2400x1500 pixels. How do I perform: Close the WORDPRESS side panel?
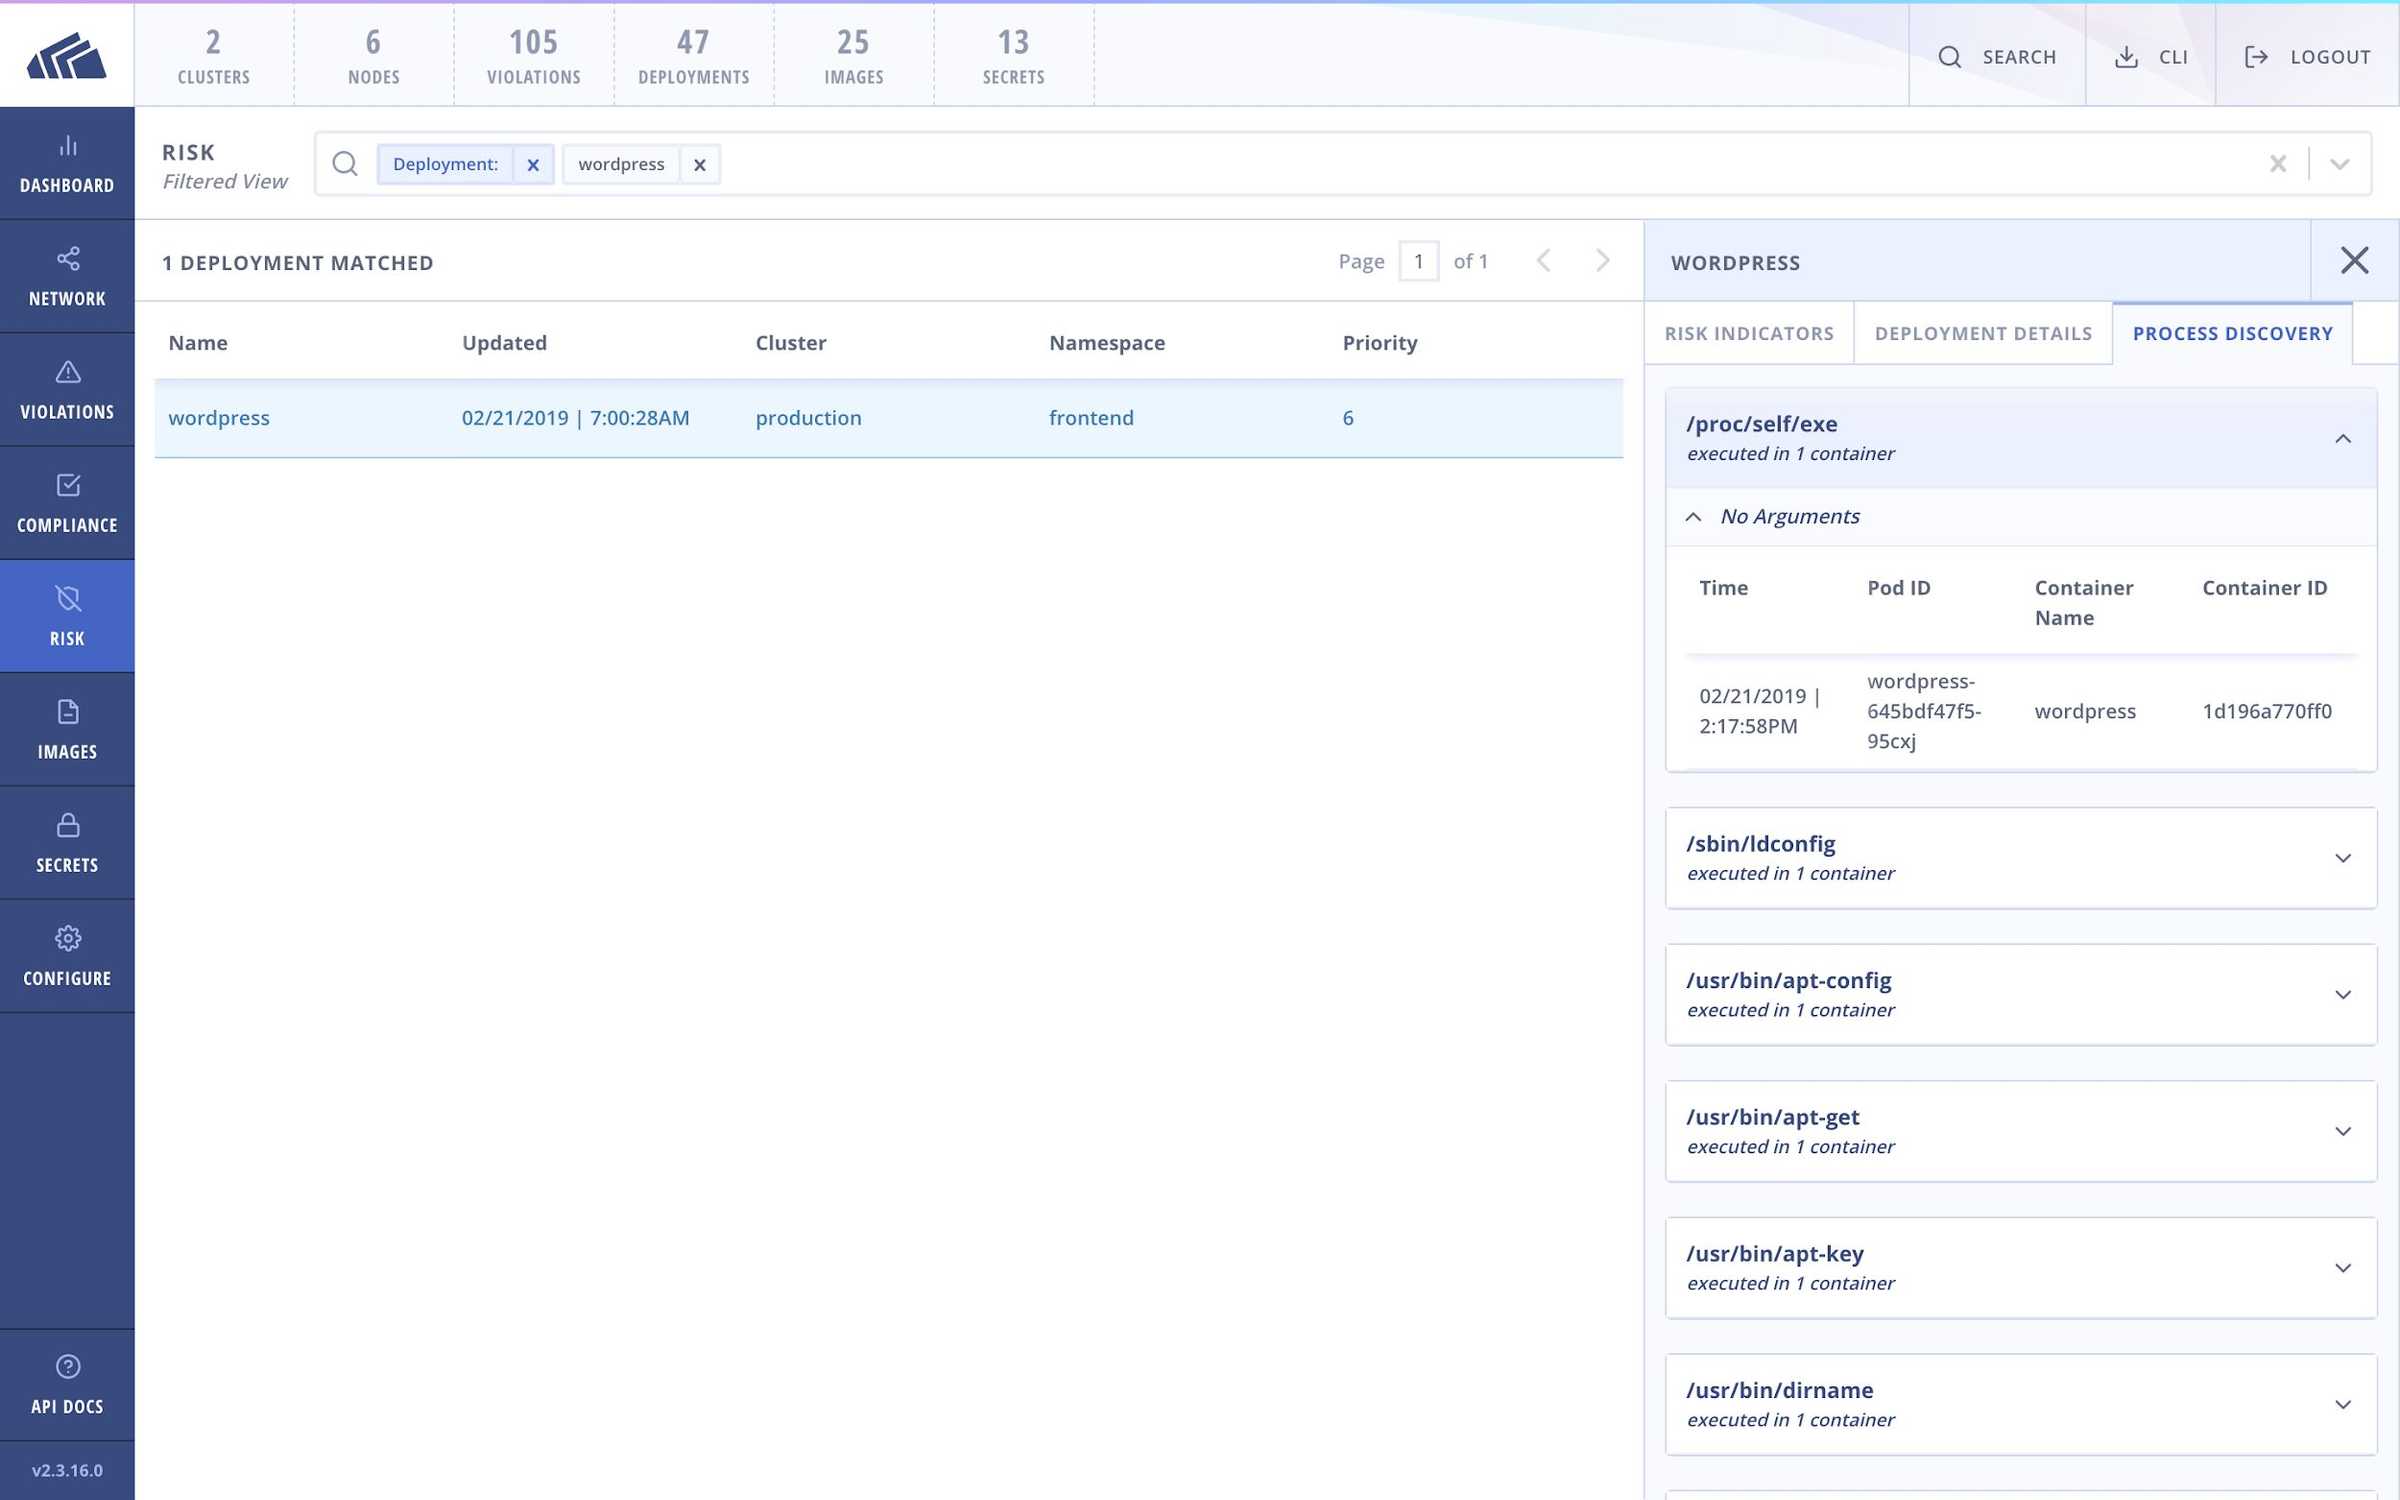pyautogui.click(x=2354, y=261)
